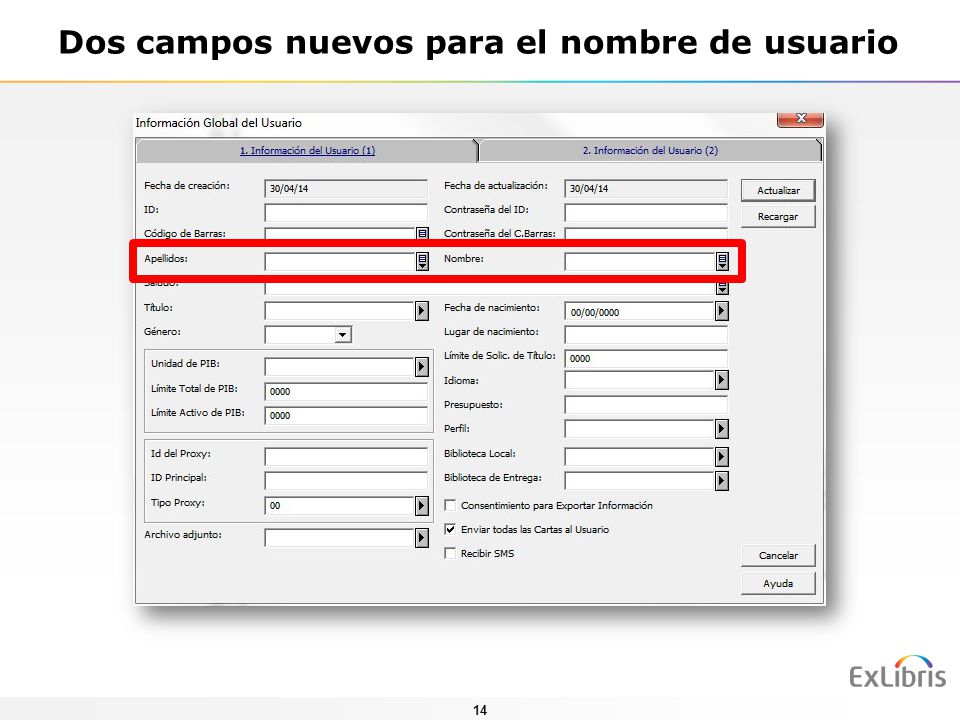This screenshot has height=720, width=960.
Task: Open the Tipo Proxy list arrow
Action: pyautogui.click(x=422, y=506)
